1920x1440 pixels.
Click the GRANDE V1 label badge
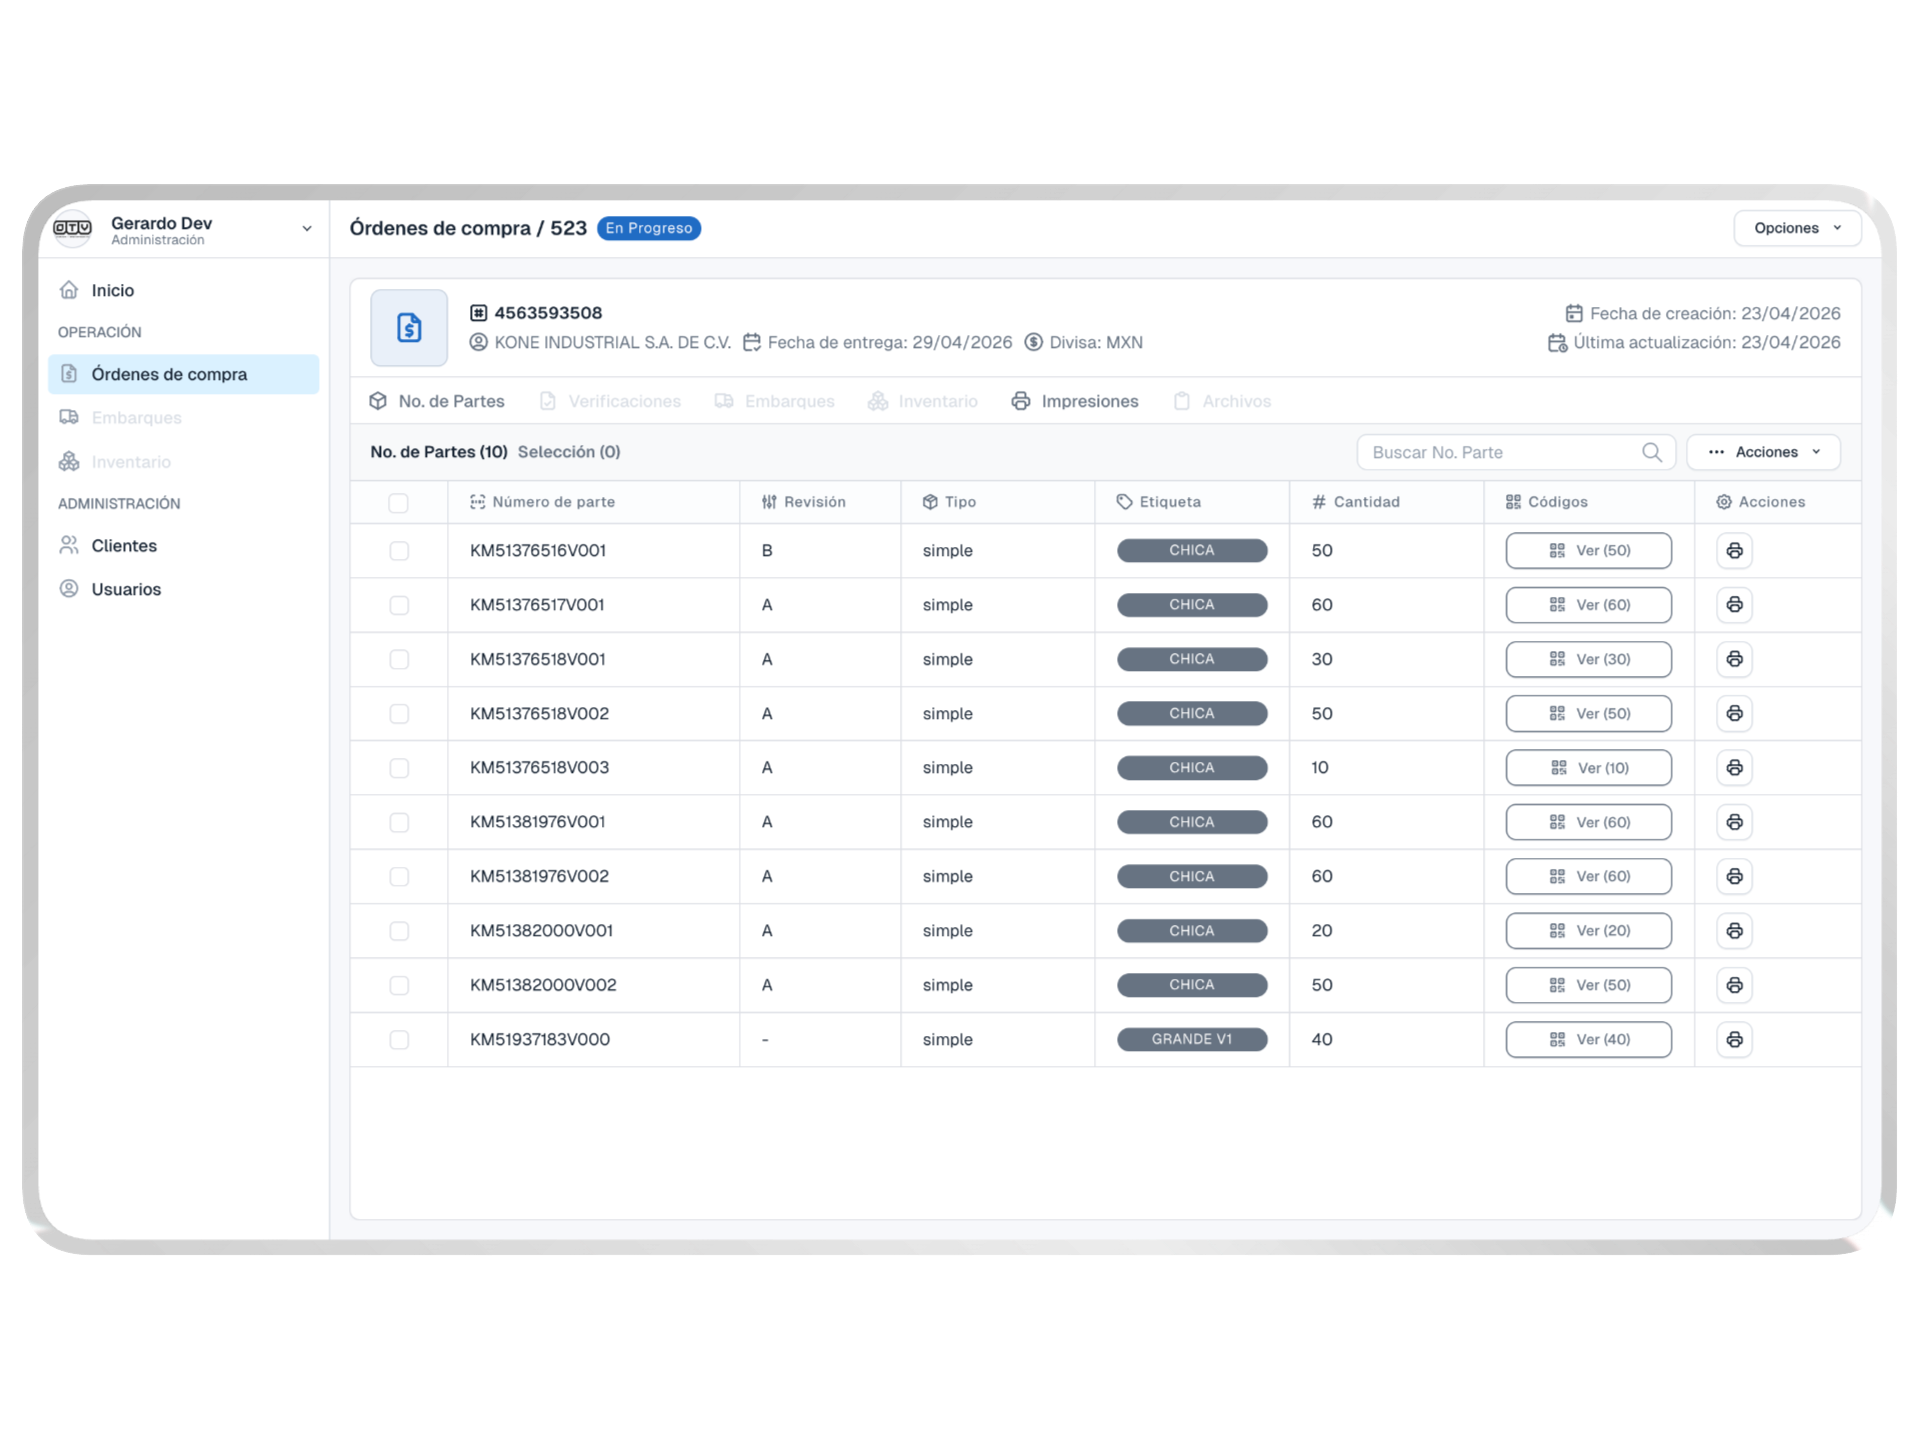1191,1040
